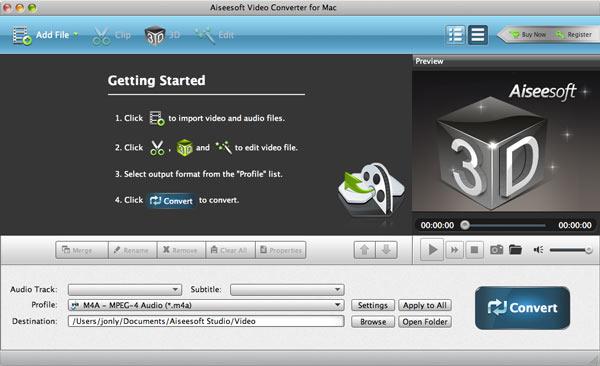Open the Subtitle dropdown
The height and width of the screenshot is (366, 600).
point(287,289)
